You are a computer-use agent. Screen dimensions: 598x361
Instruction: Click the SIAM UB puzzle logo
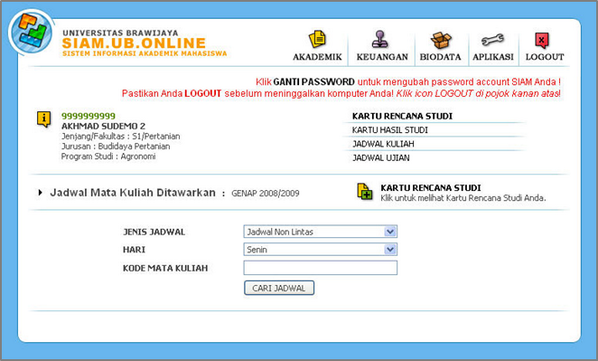32,32
